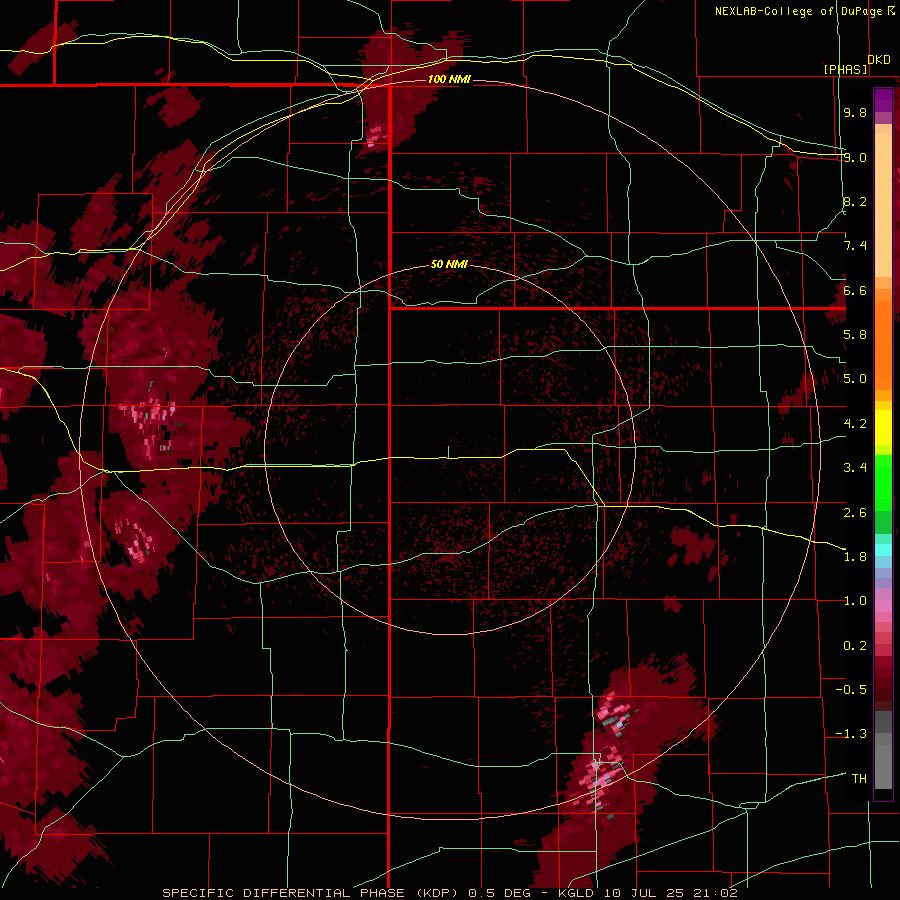Click the 7.4 scale value
This screenshot has width=900, height=900.
pyautogui.click(x=855, y=246)
